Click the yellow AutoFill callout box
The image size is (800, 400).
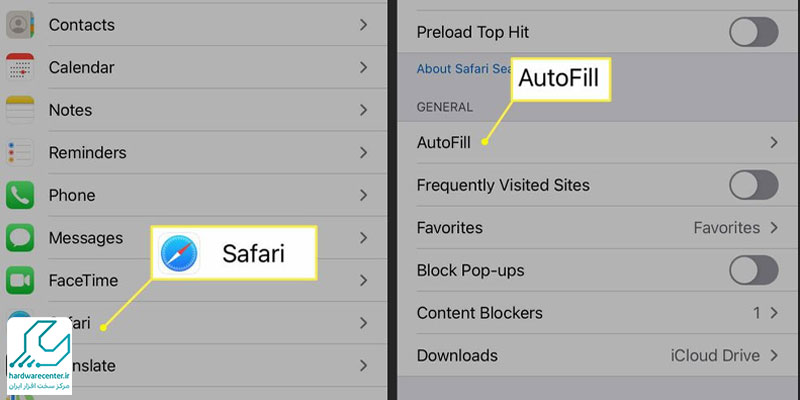tap(560, 79)
